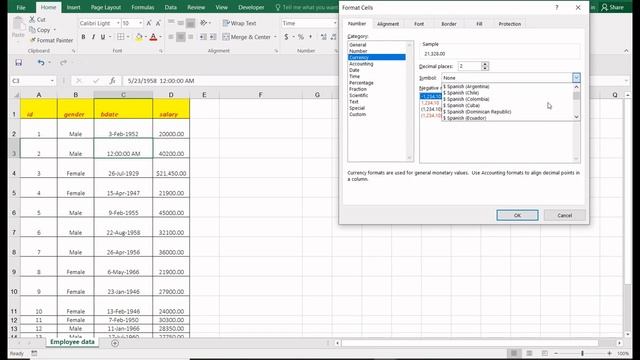Open the Time number format dropdown
This screenshot has width=640, height=360.
(335, 23)
